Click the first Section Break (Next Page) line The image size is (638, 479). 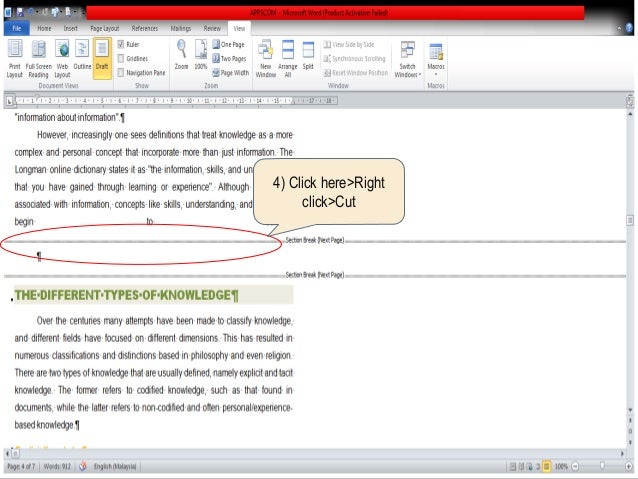[315, 240]
